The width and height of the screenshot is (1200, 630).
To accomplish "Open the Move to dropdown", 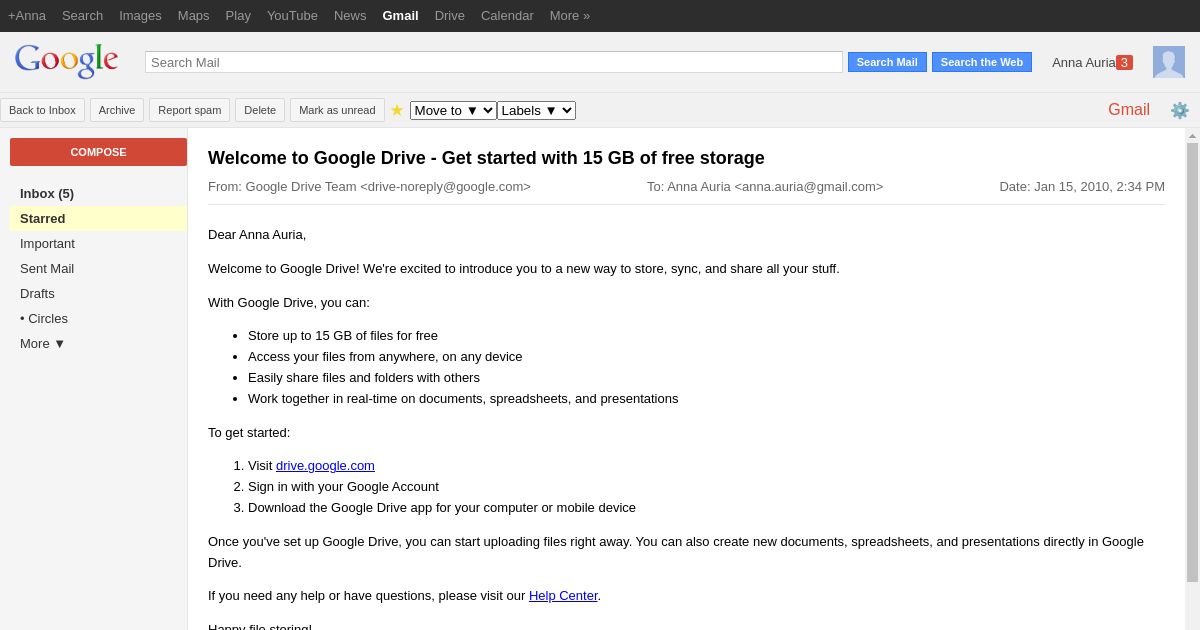I will point(452,110).
